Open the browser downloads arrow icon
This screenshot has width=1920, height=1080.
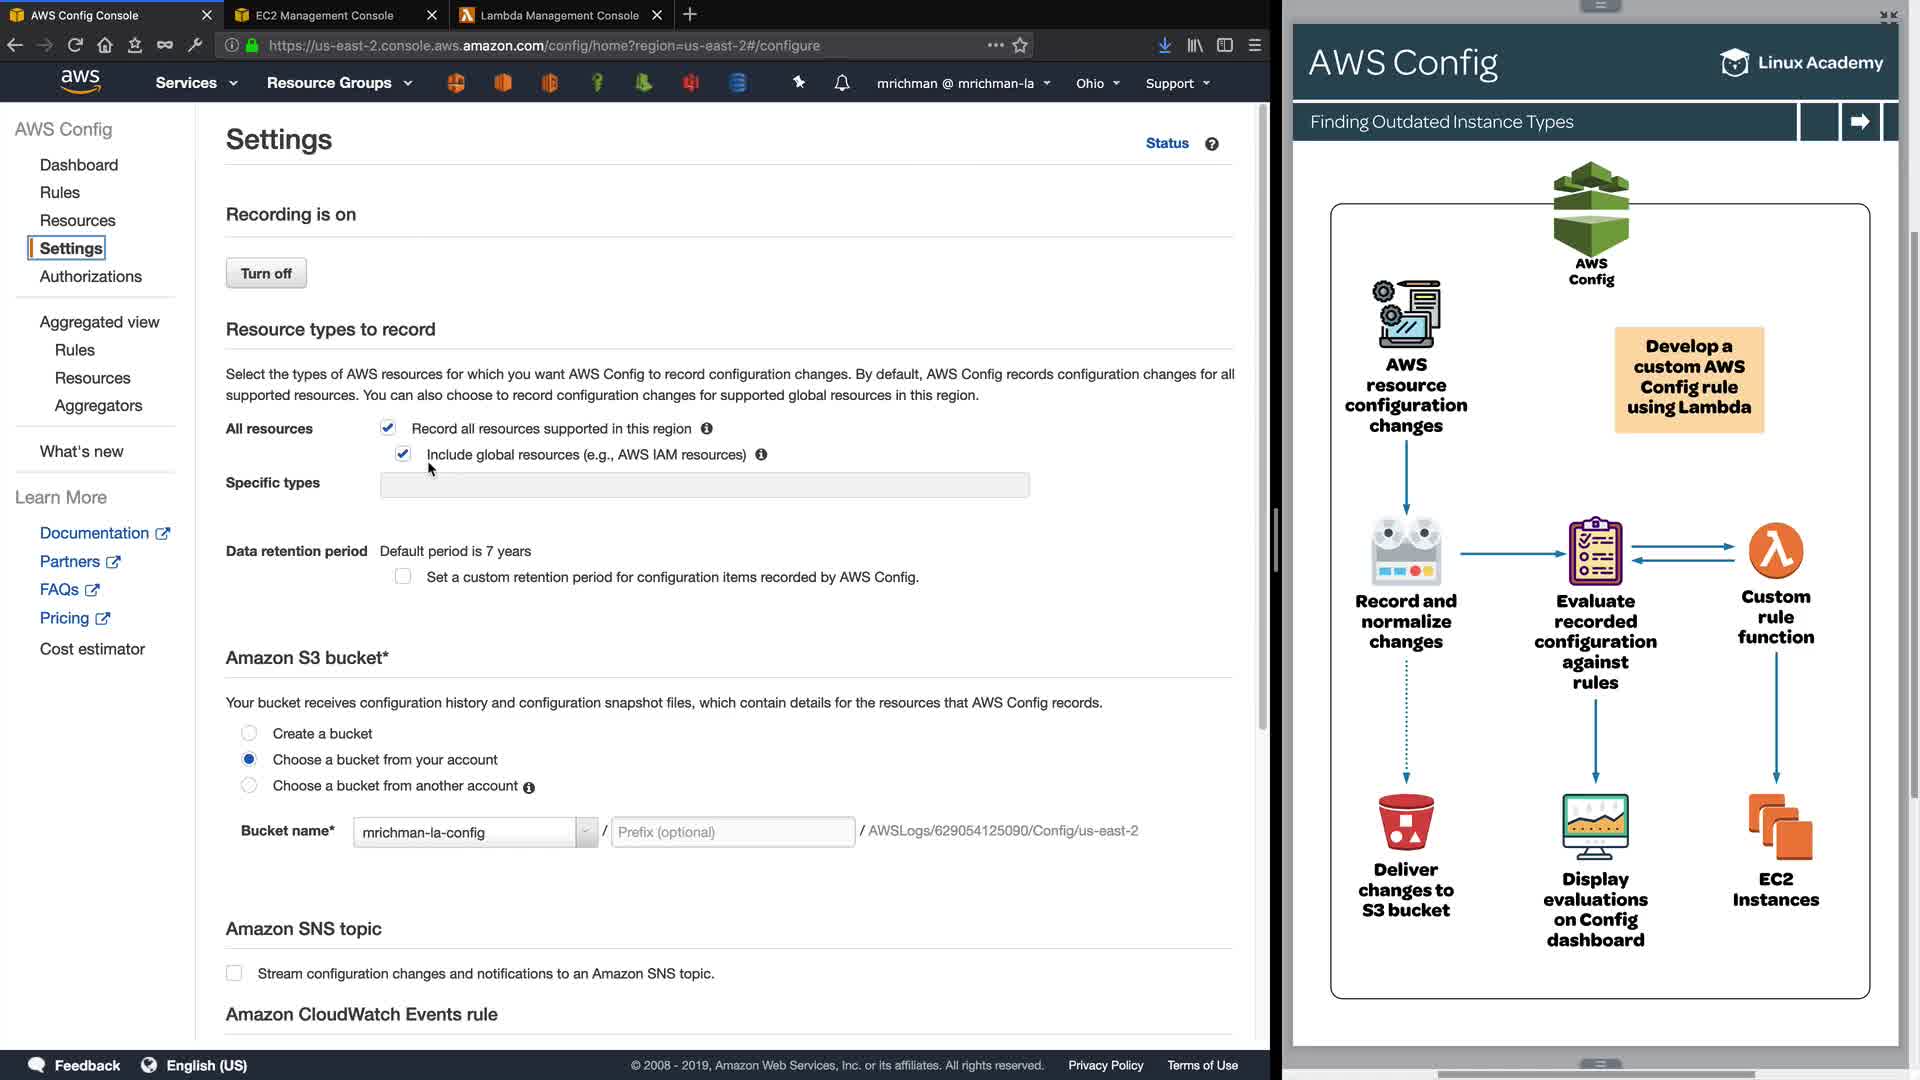pyautogui.click(x=1165, y=45)
